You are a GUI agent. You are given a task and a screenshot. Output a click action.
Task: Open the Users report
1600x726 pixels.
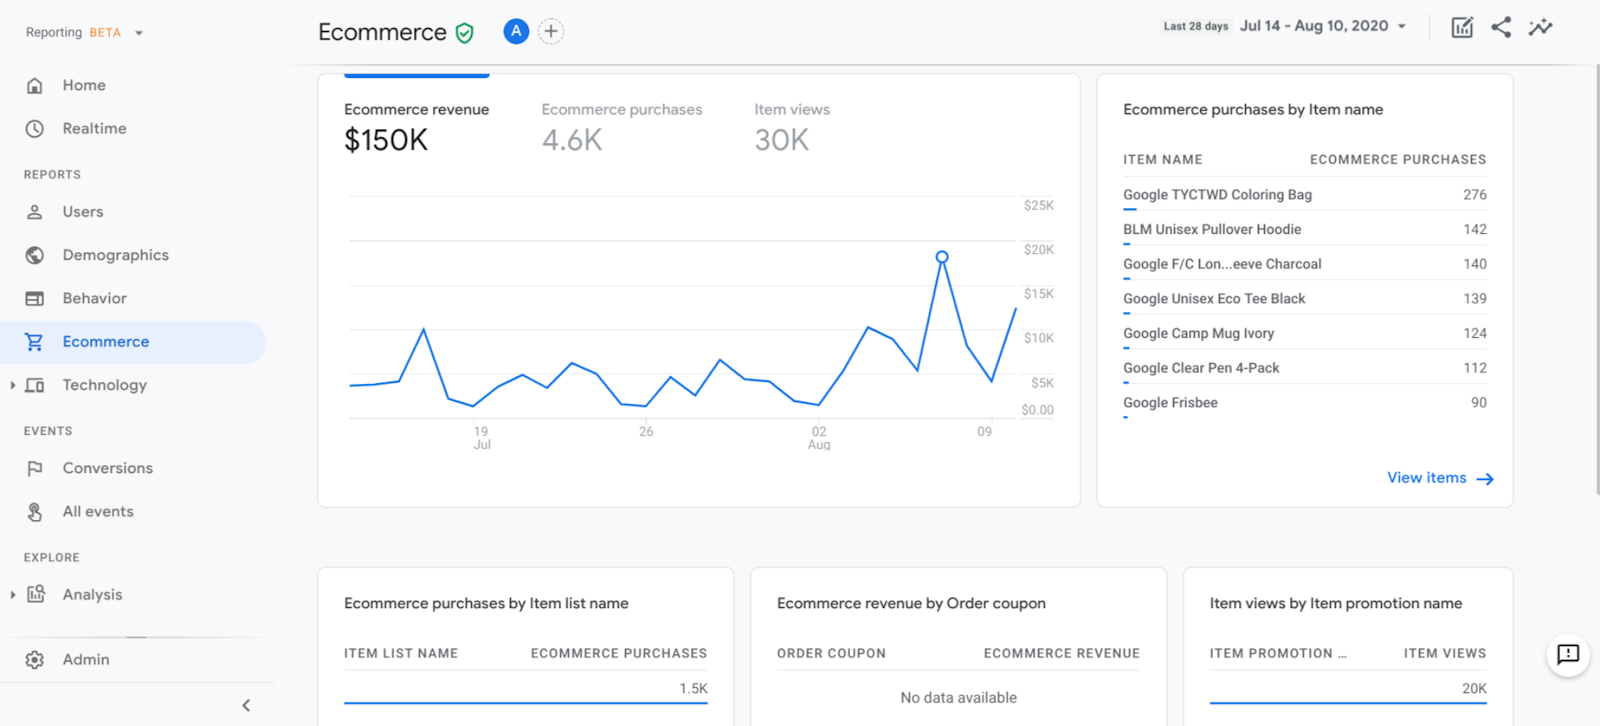(x=83, y=212)
